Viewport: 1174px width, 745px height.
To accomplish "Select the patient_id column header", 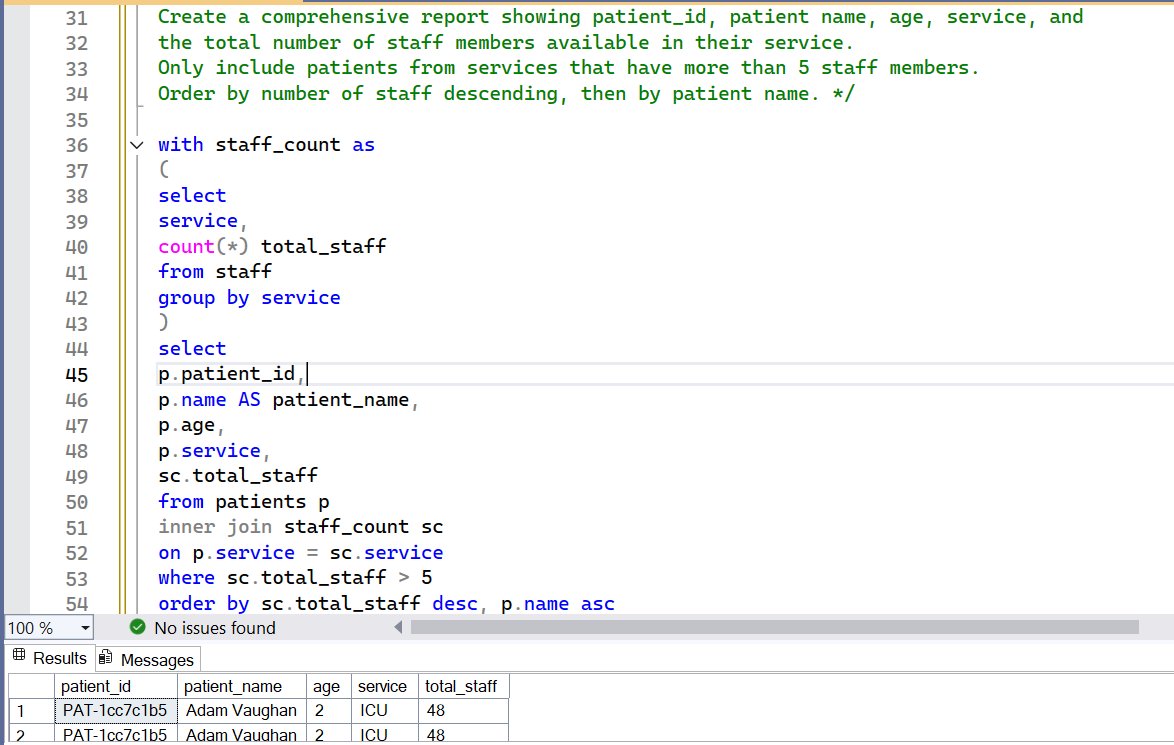I will click(x=116, y=686).
